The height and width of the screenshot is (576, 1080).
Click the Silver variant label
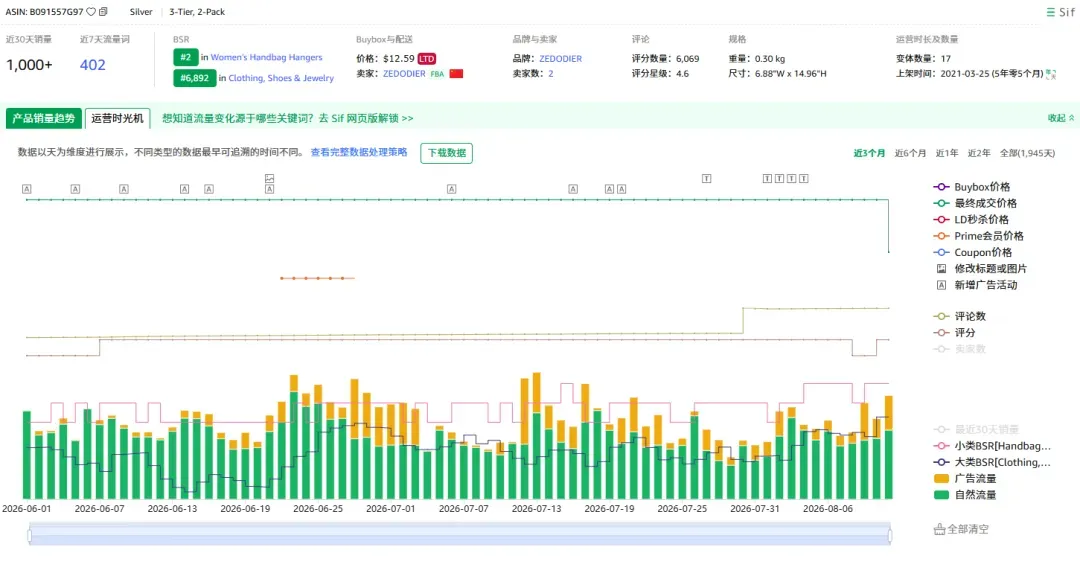click(141, 12)
